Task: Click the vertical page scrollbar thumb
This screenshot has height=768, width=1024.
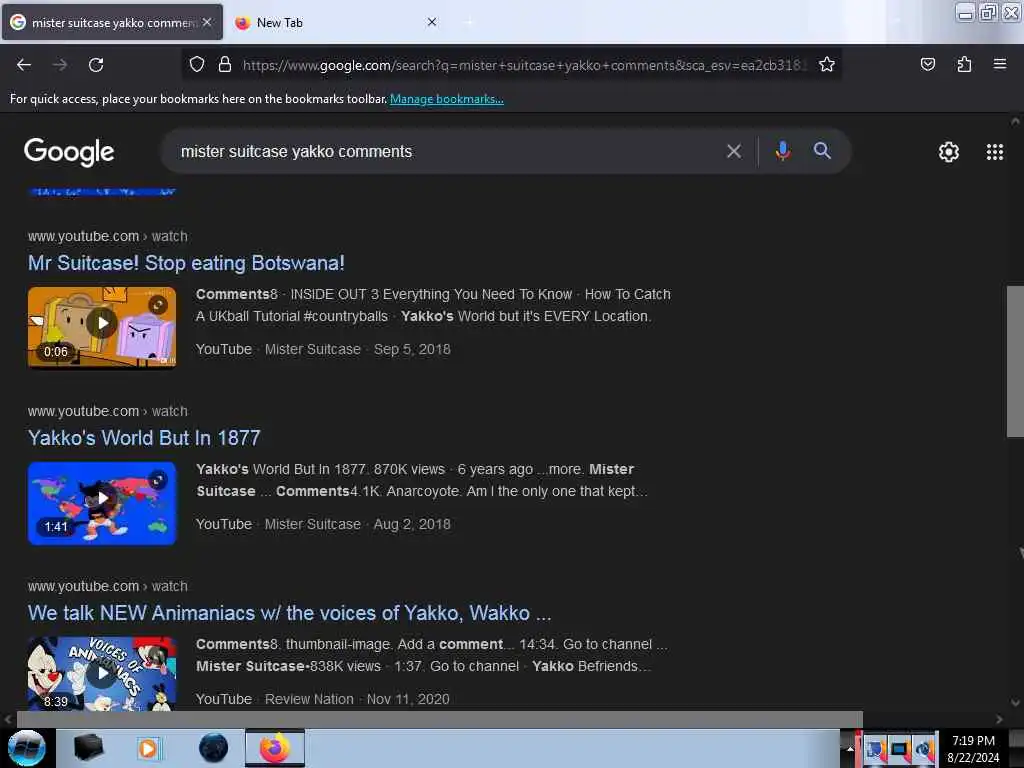Action: tap(1015, 361)
